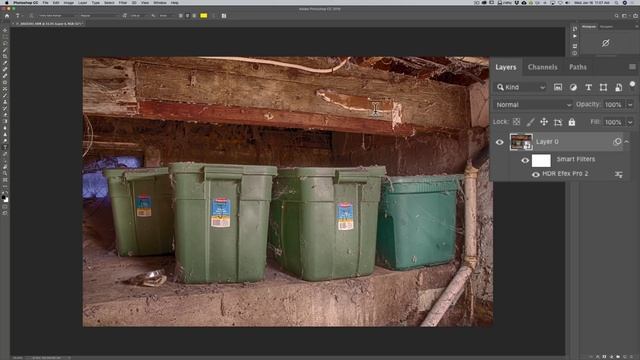The height and width of the screenshot is (360, 640).
Task: Open the collapsed Actions panel play icon
Action: pos(575,36)
